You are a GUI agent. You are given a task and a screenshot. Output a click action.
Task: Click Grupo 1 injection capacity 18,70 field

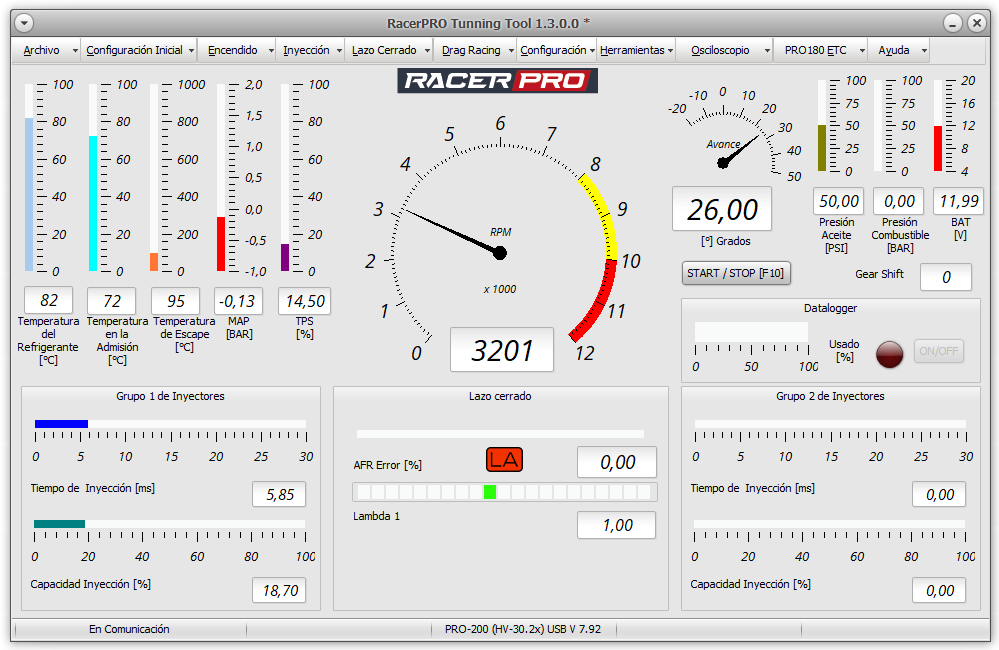(x=280, y=591)
